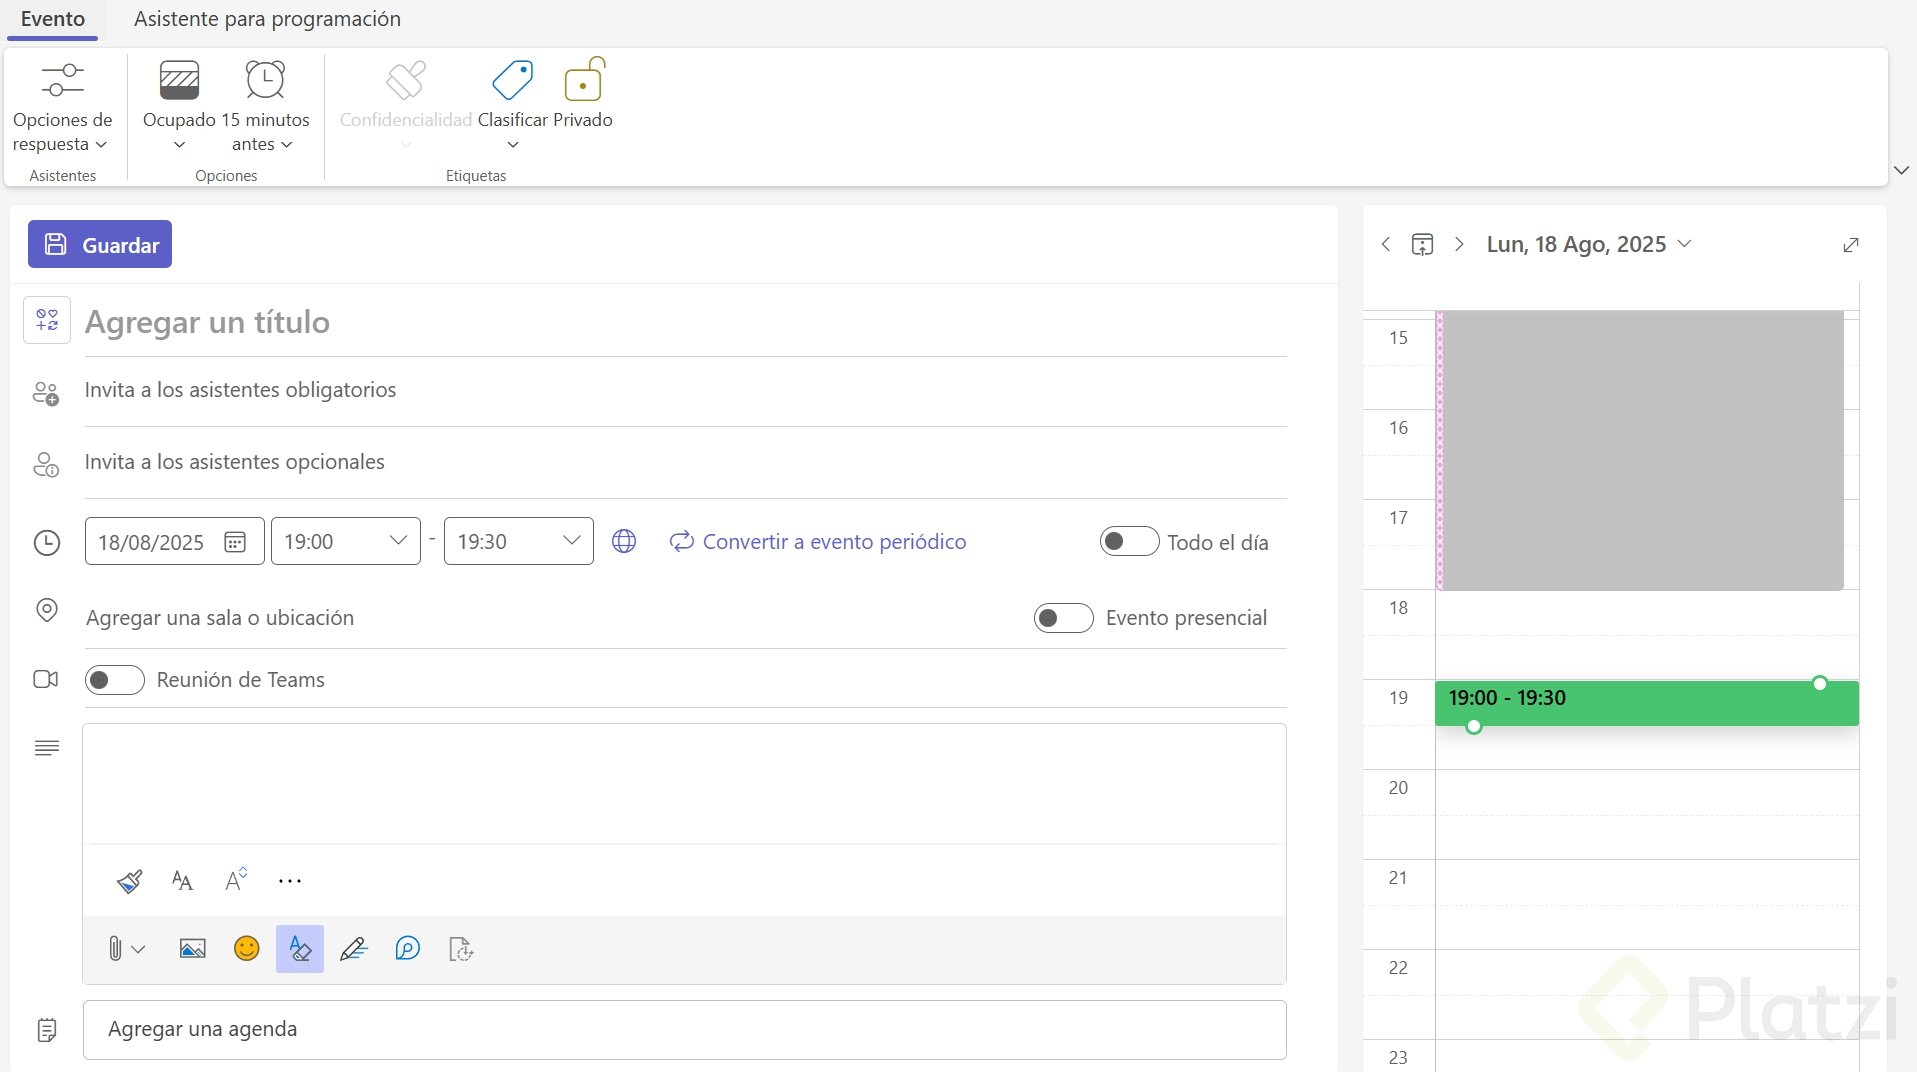Collapse the ribbon with the chevron
Viewport: 1917px width, 1072px height.
tap(1901, 170)
